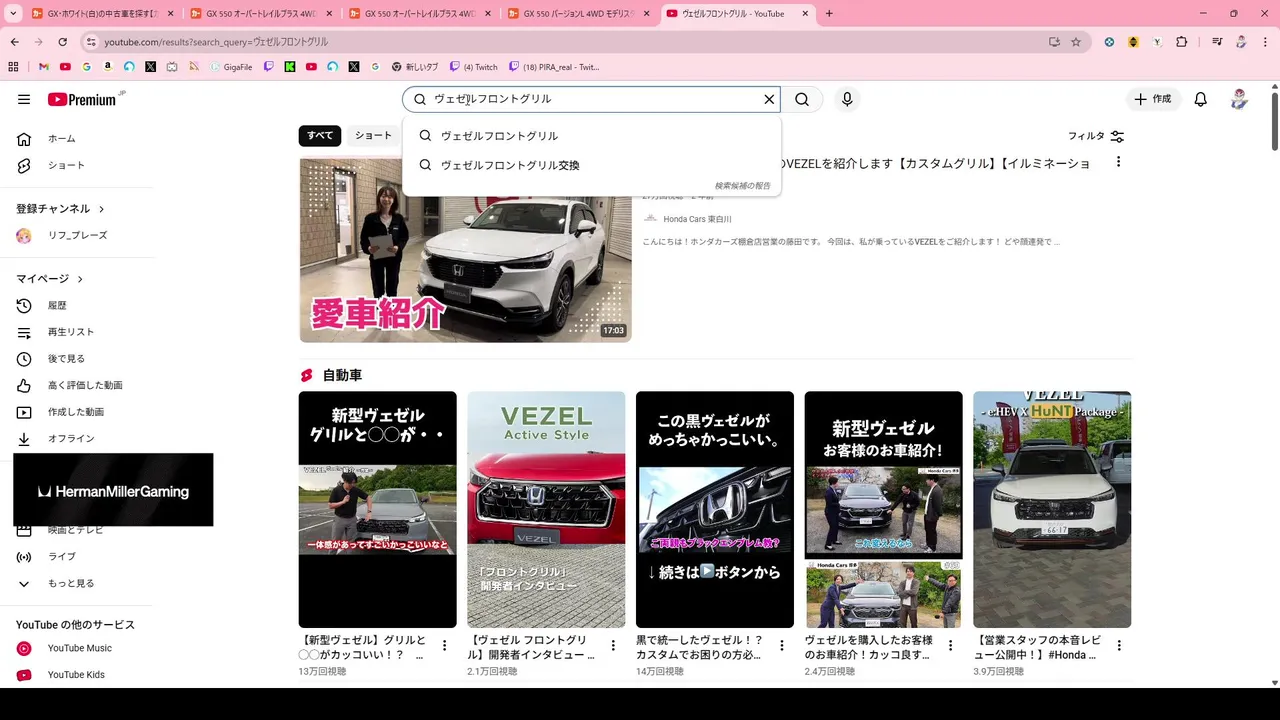Open 作成した動画 your videos
The width and height of the screenshot is (1280, 720).
click(x=77, y=412)
